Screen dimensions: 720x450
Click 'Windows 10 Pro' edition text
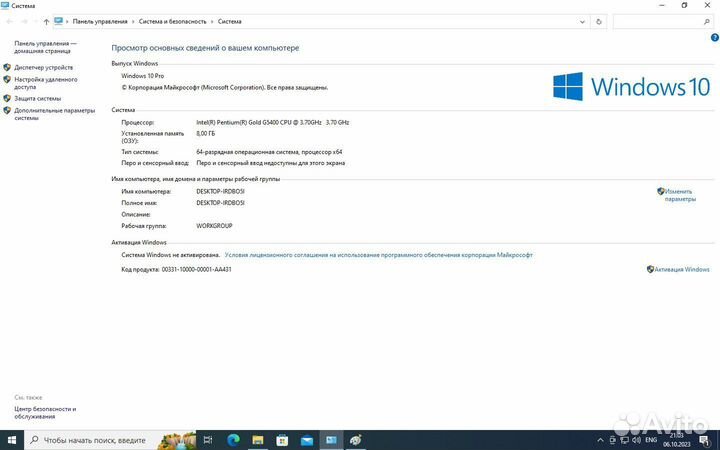pyautogui.click(x=142, y=76)
